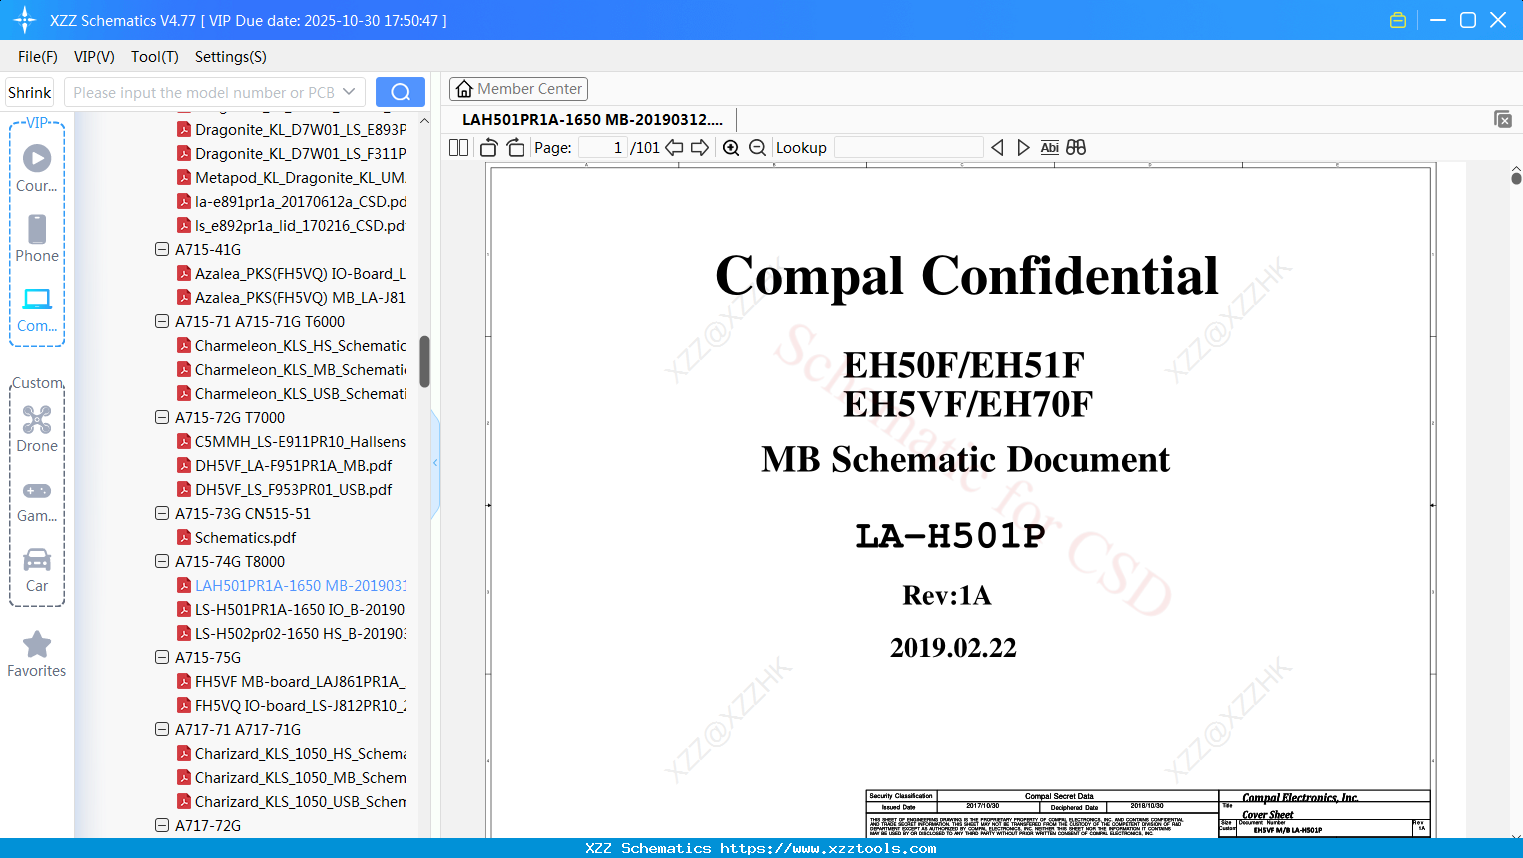Collapse the A715-74G T8000 node
Image resolution: width=1523 pixels, height=858 pixels.
pos(162,561)
